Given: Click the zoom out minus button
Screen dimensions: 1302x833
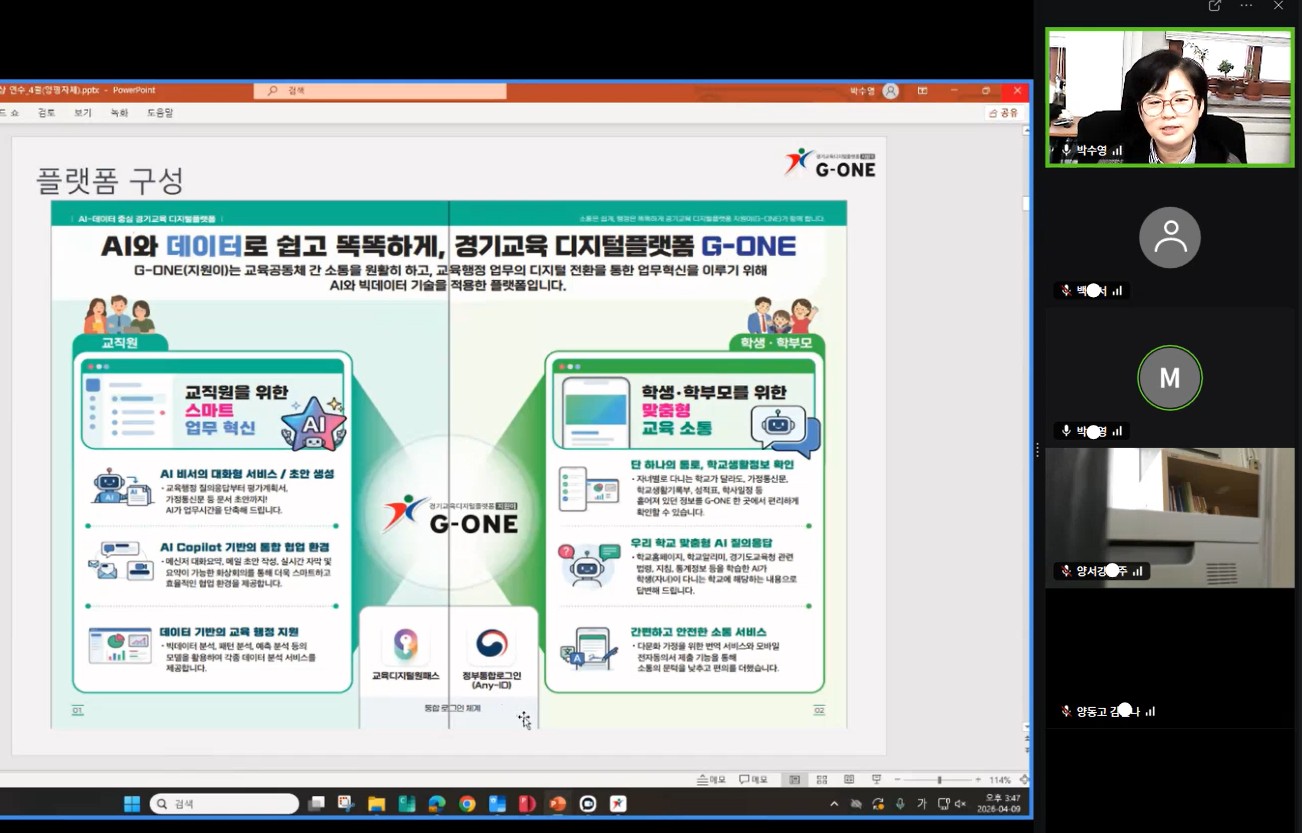Looking at the screenshot, I should [x=898, y=780].
